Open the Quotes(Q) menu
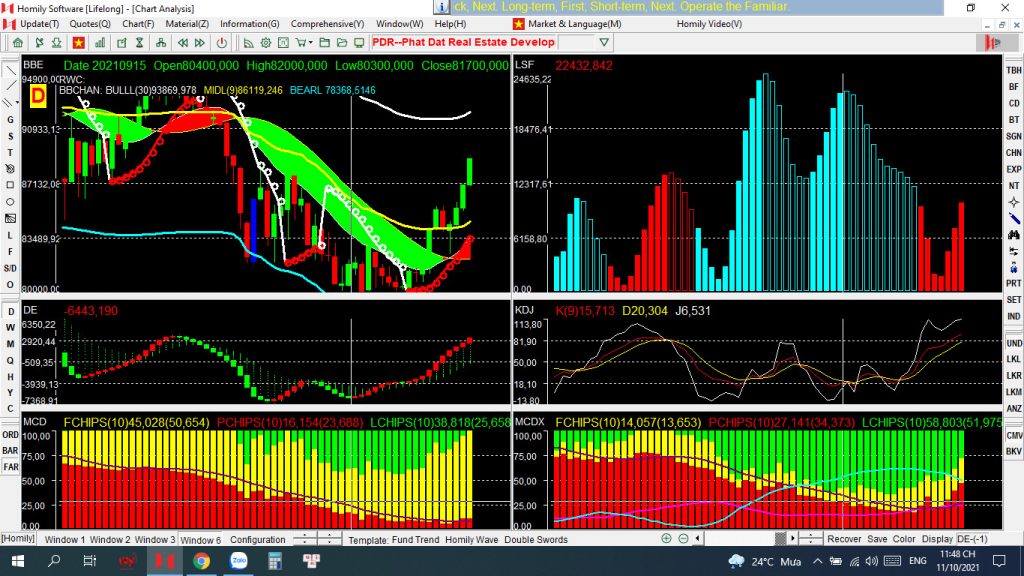 tap(90, 24)
